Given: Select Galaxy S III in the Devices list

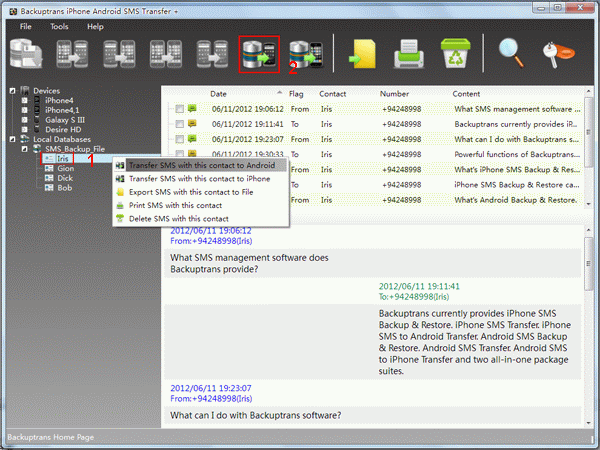Looking at the screenshot, I should (65, 120).
